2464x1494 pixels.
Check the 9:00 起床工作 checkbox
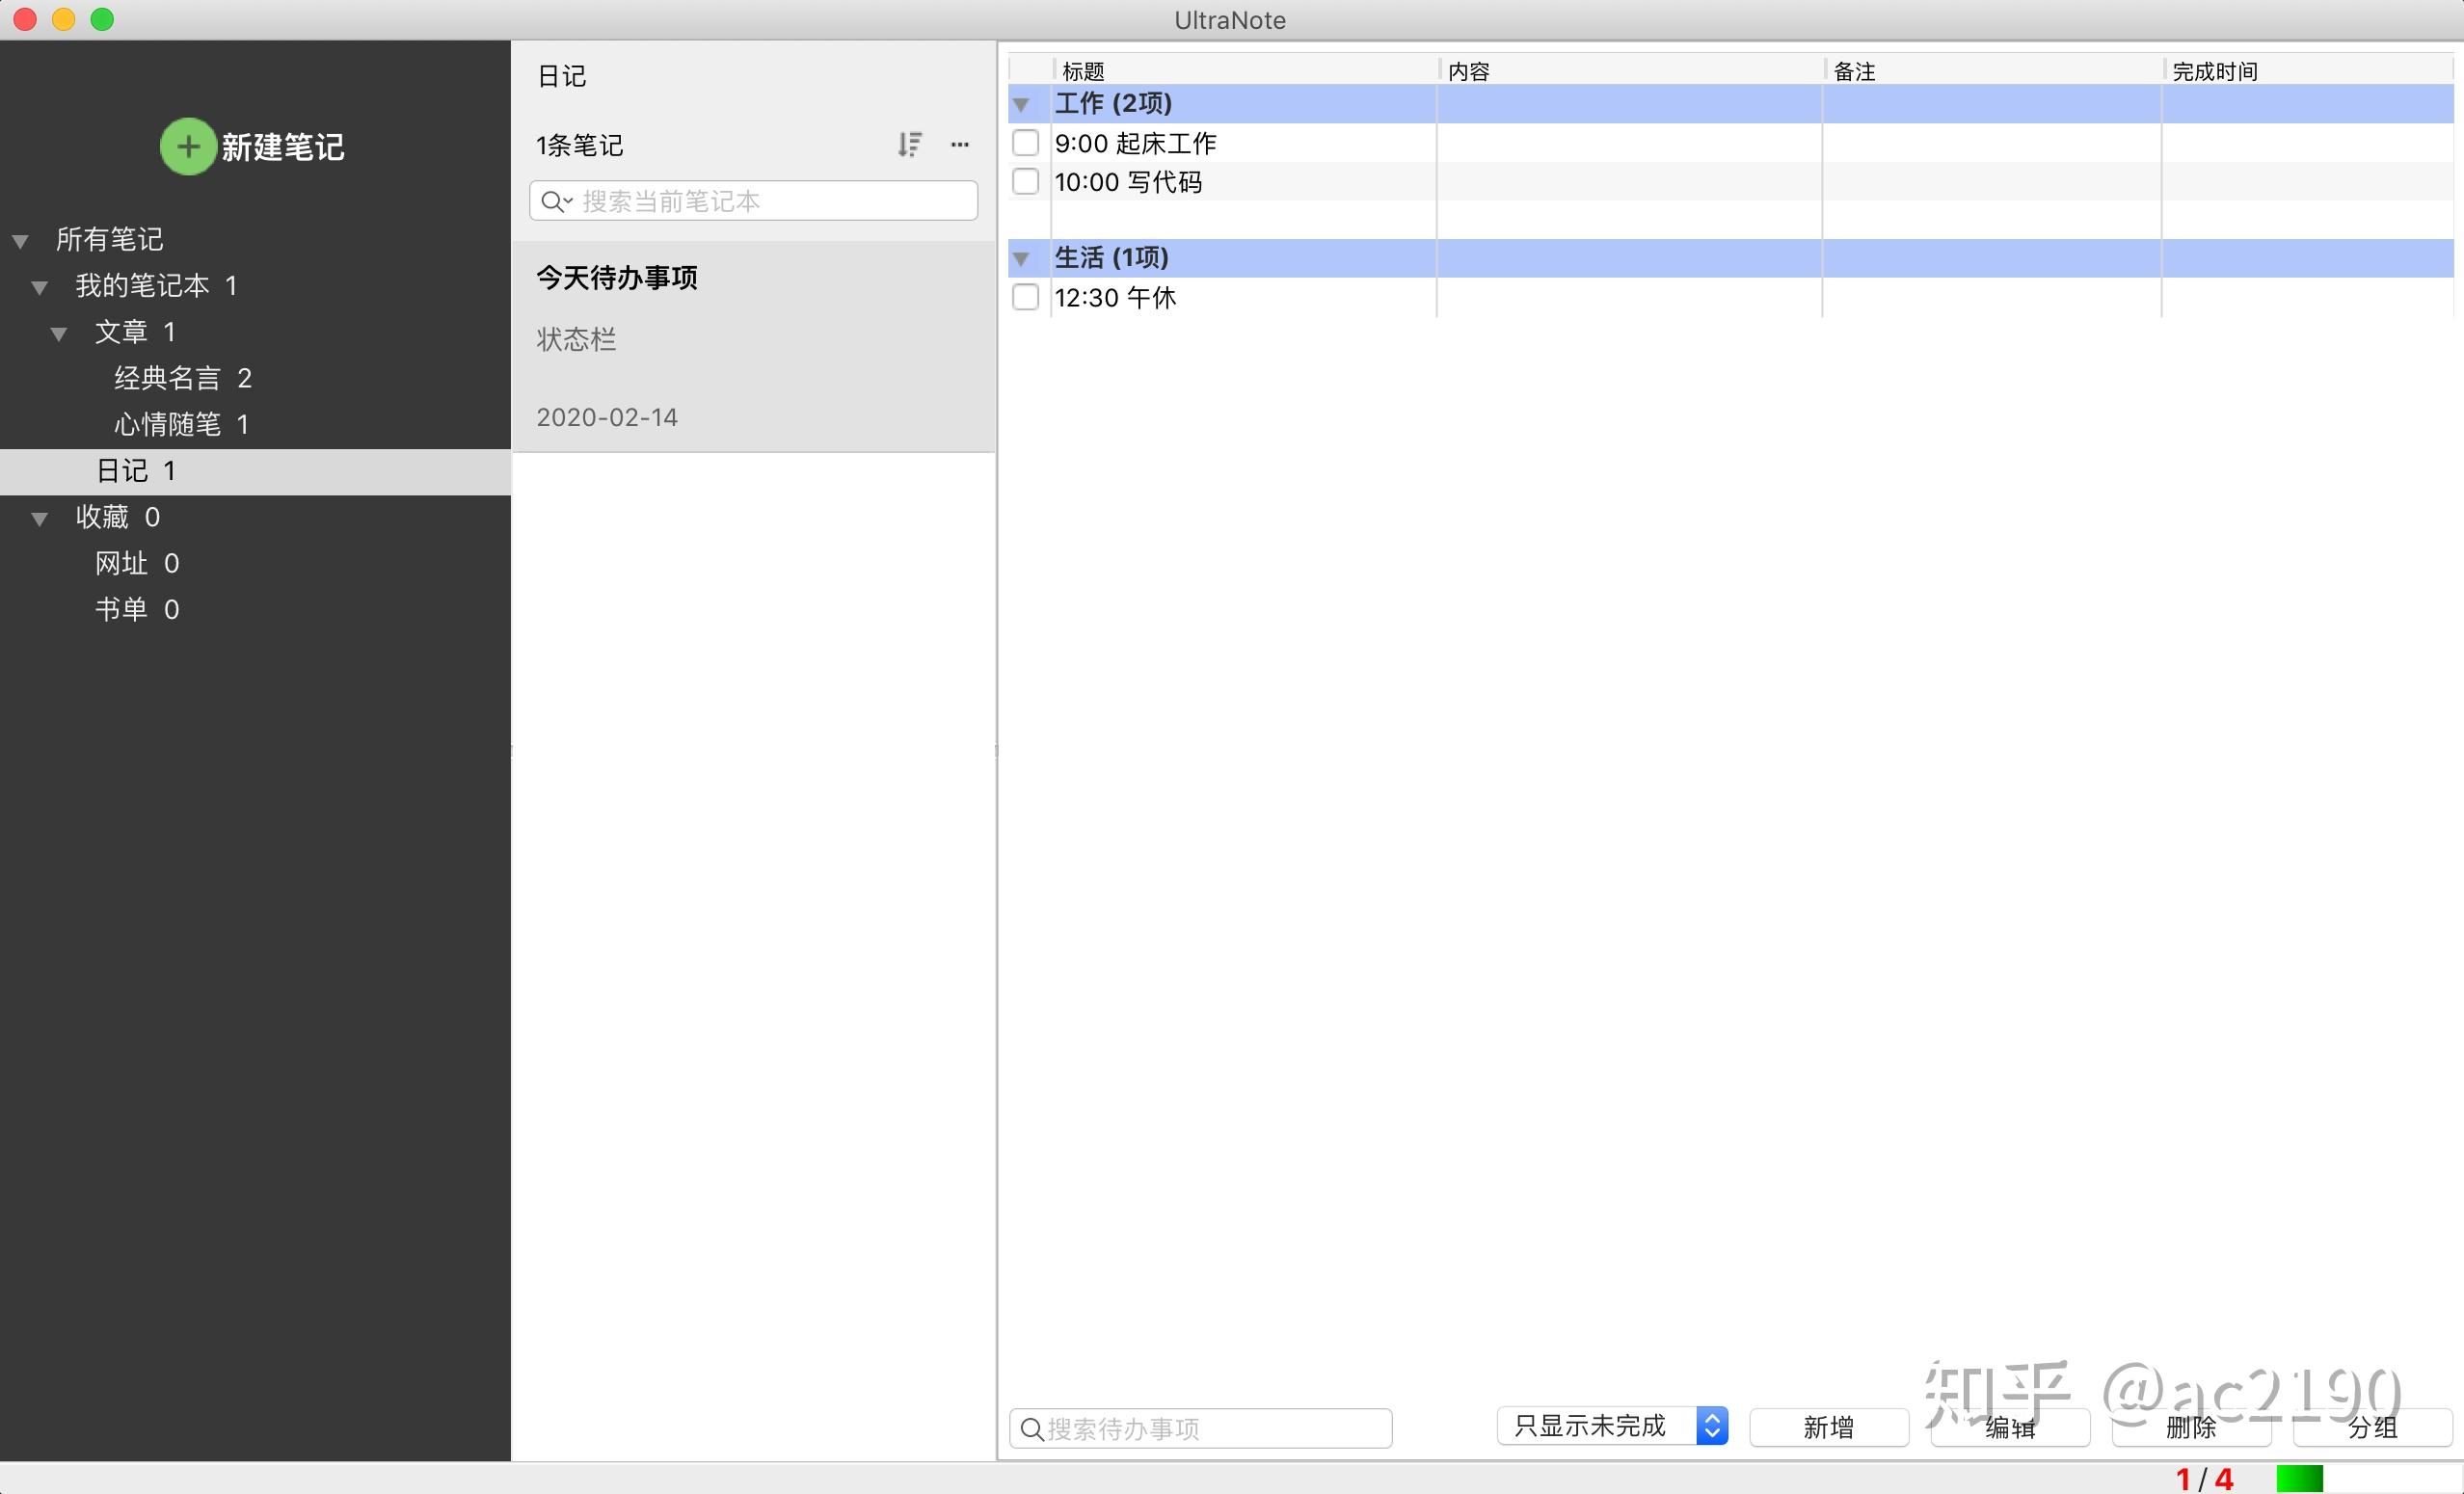click(1026, 143)
